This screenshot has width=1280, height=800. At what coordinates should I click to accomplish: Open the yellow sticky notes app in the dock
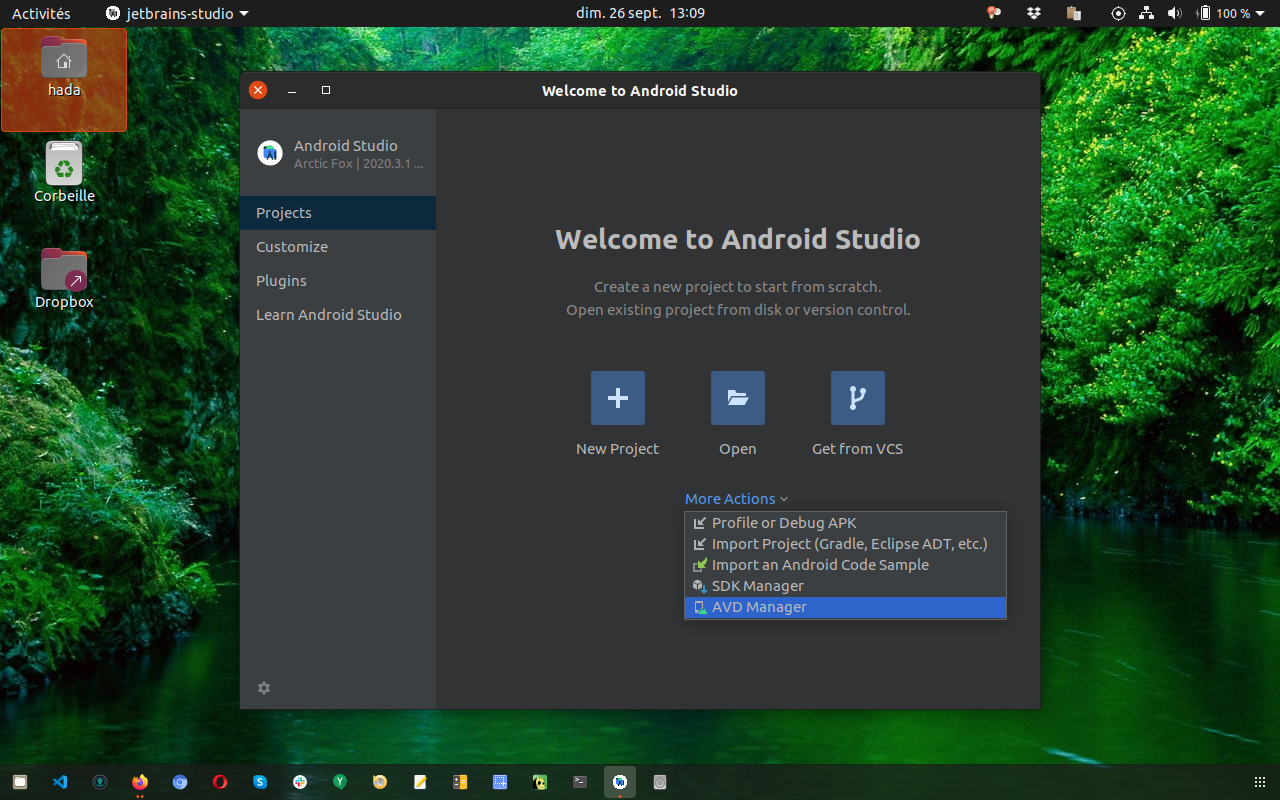coord(420,782)
